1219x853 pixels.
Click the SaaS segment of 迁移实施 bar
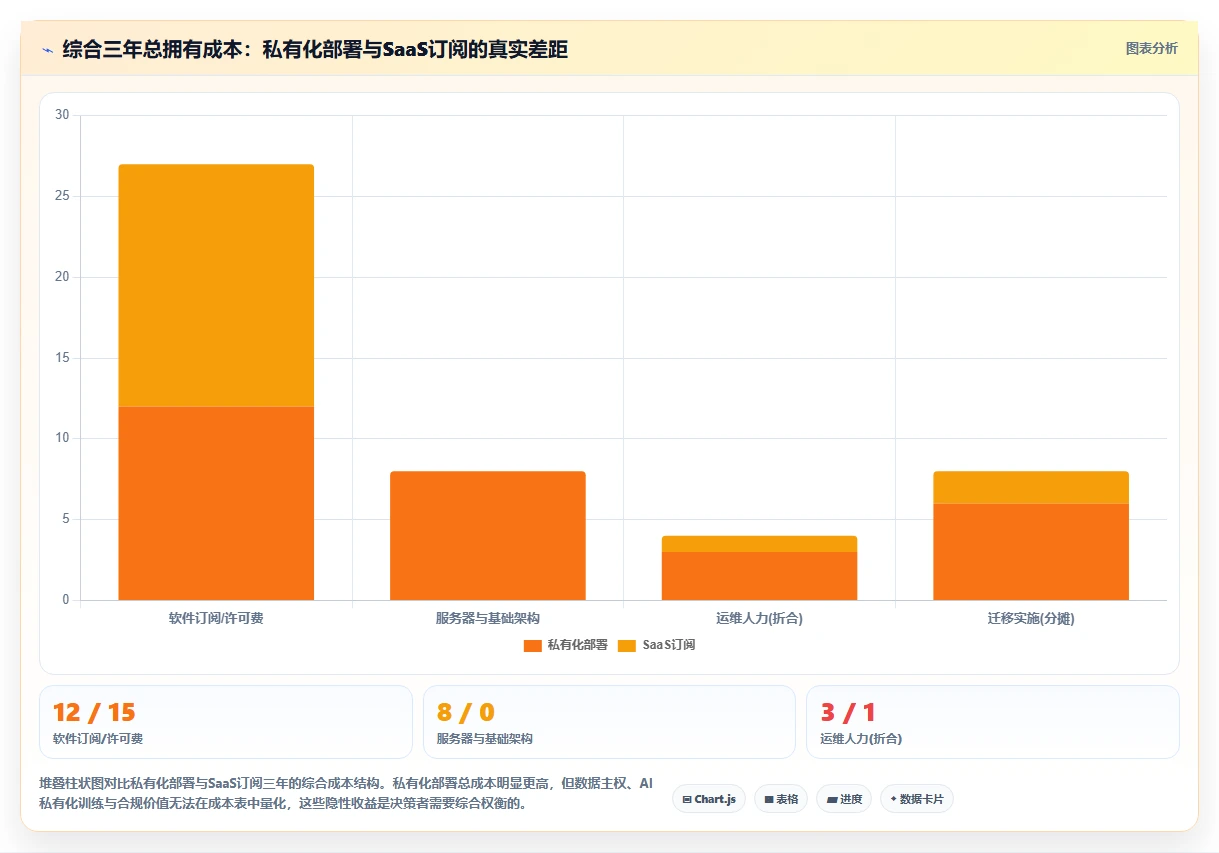[1031, 487]
